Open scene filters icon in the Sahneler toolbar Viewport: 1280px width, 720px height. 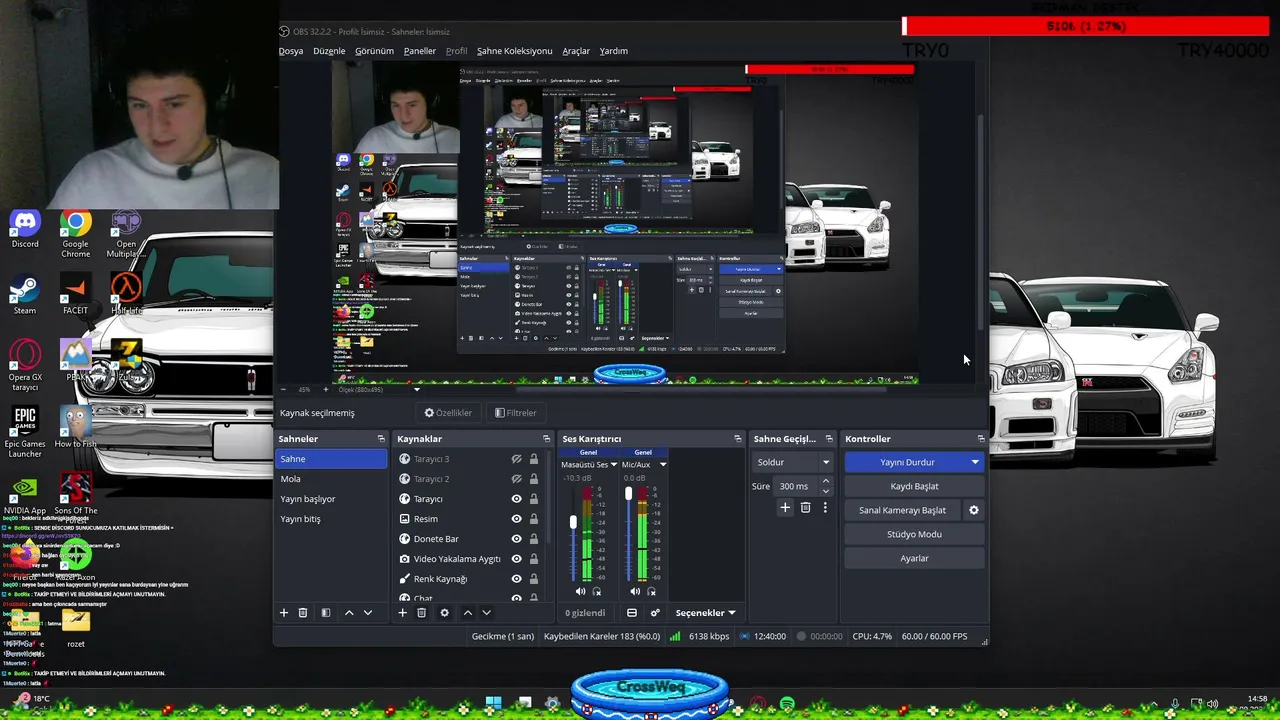pos(326,613)
